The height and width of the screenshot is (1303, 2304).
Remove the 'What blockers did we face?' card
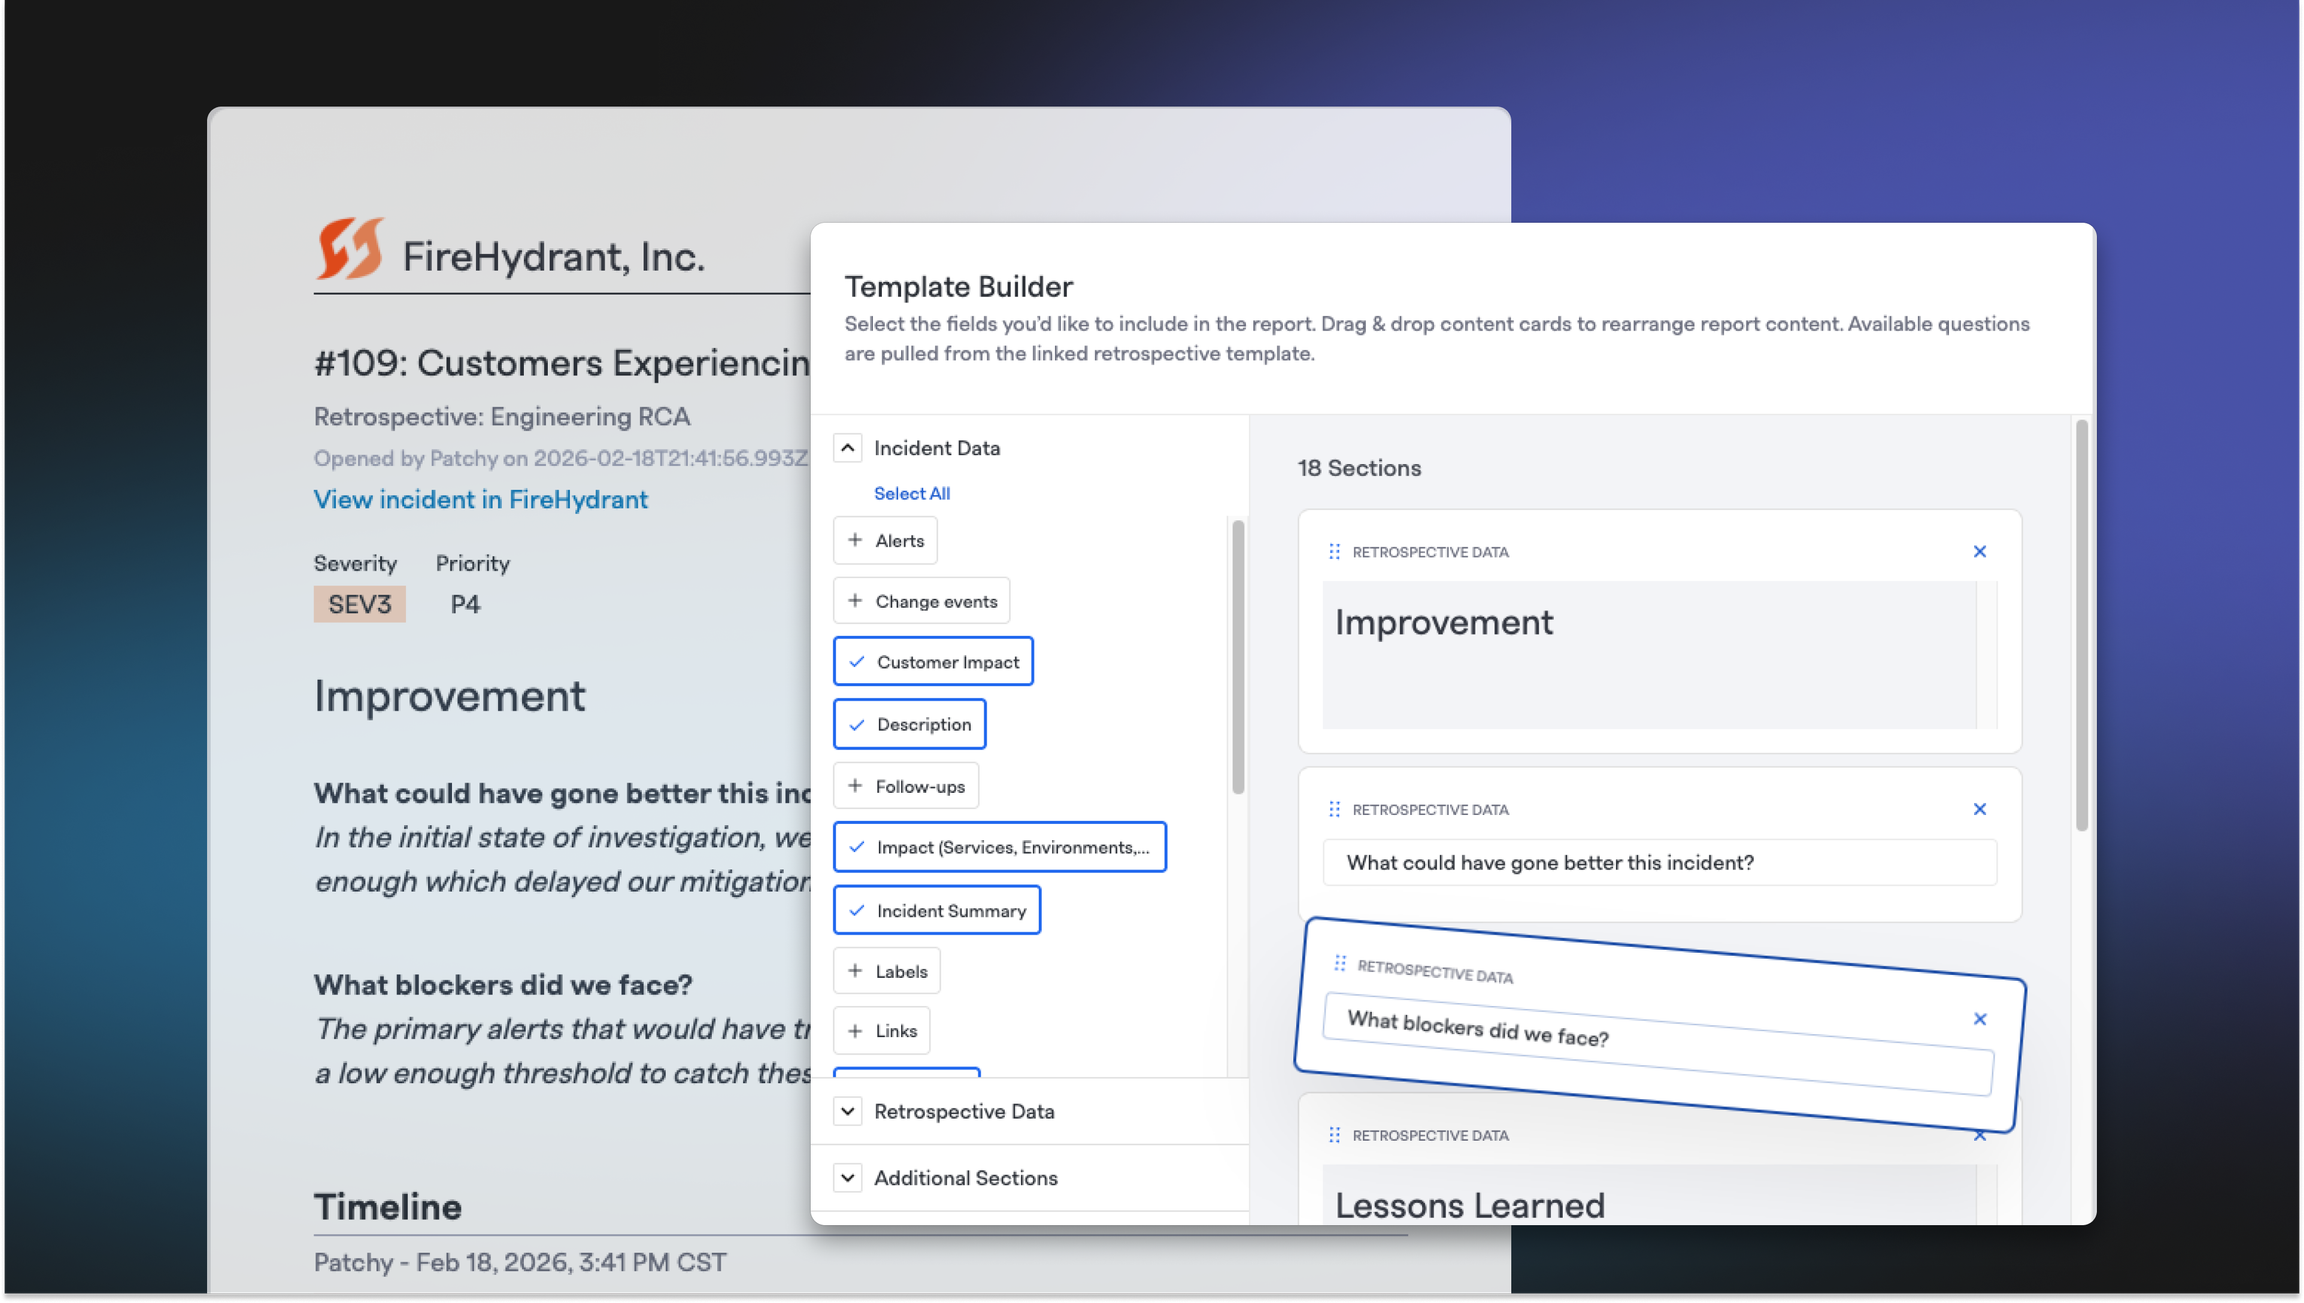[x=1979, y=1019]
